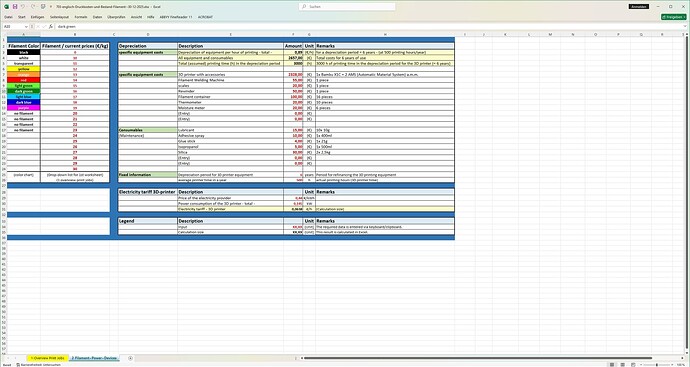This screenshot has height=367, width=690.
Task: Click the Anmelden sign-in button
Action: click(x=639, y=7)
